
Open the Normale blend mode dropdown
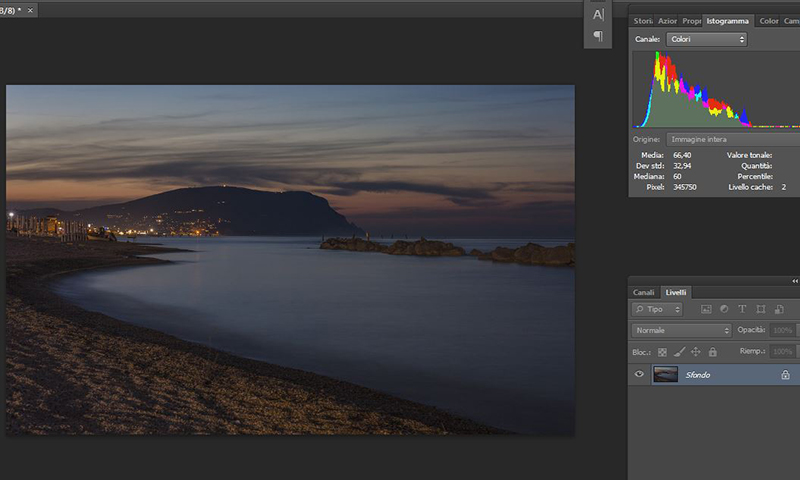click(682, 330)
